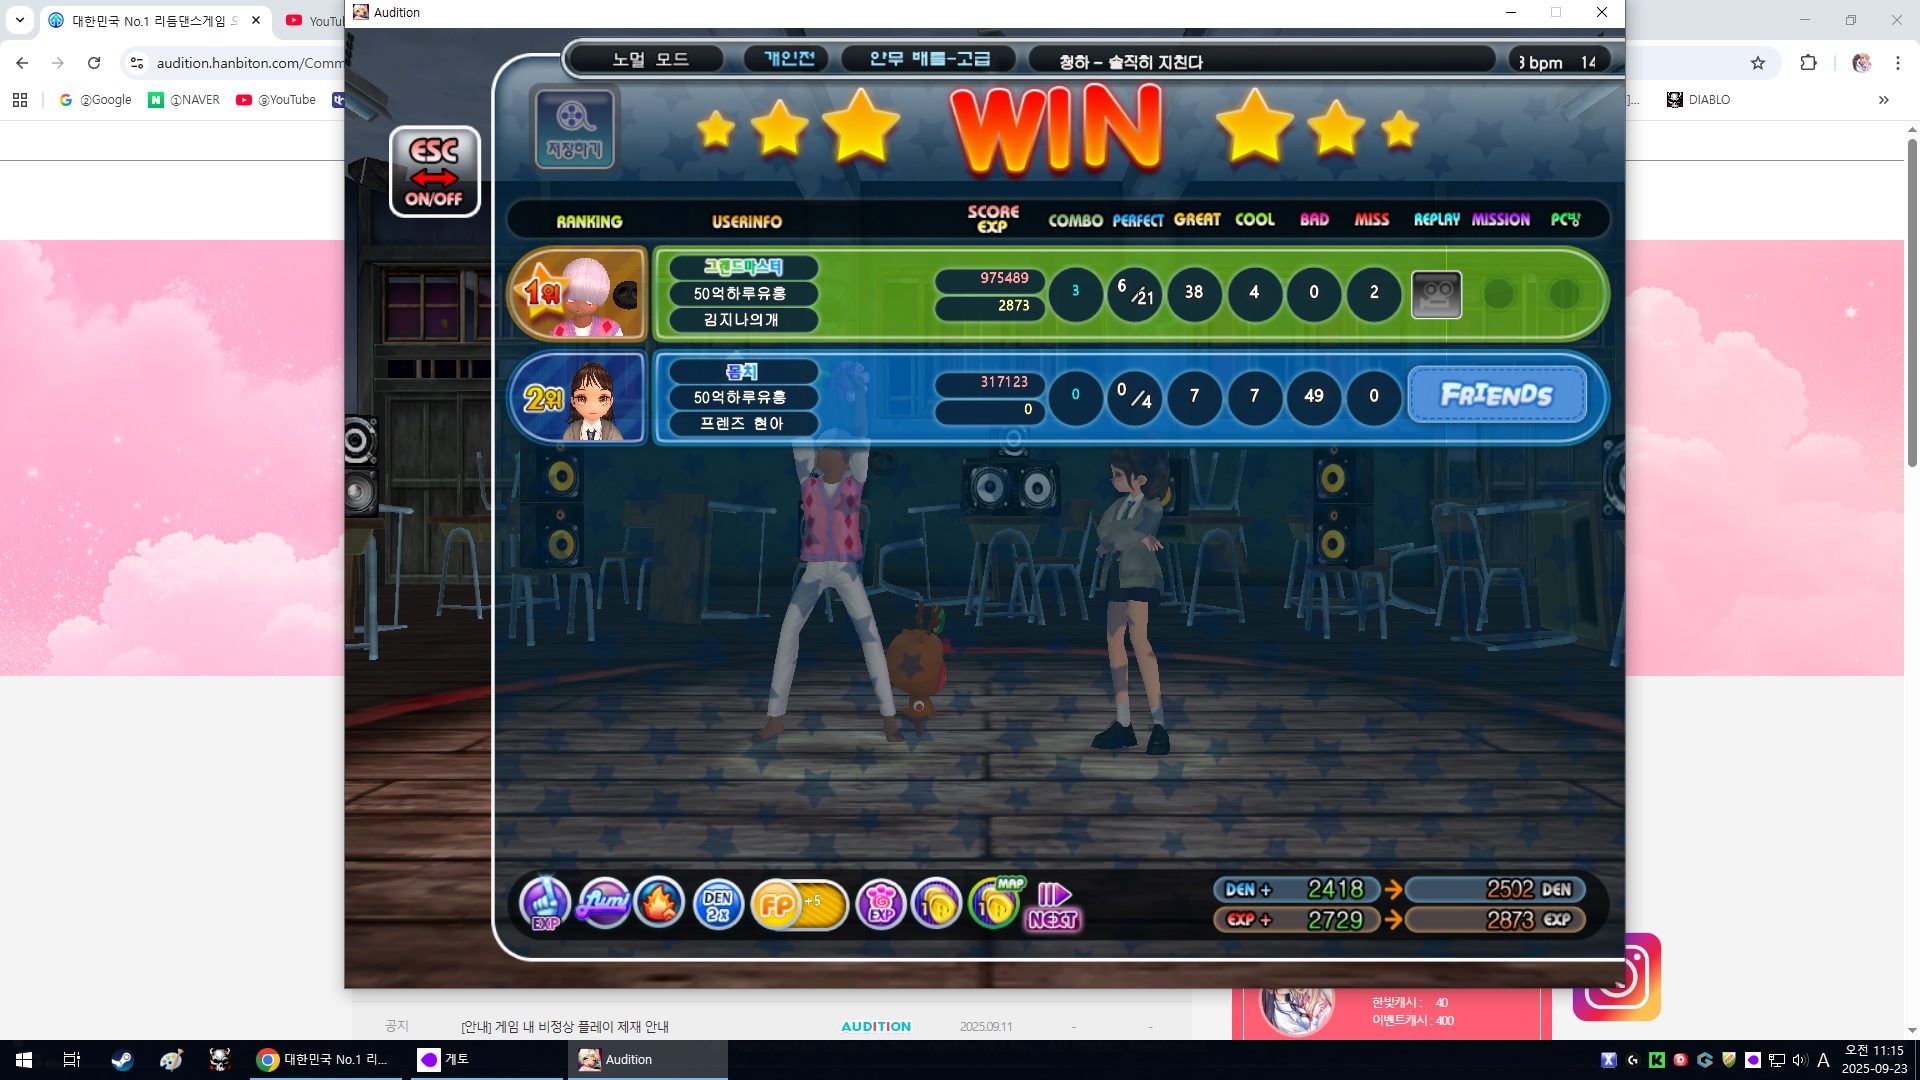Image resolution: width=1920 pixels, height=1080 pixels.
Task: Click the save replay (저장하기) button
Action: tap(574, 129)
